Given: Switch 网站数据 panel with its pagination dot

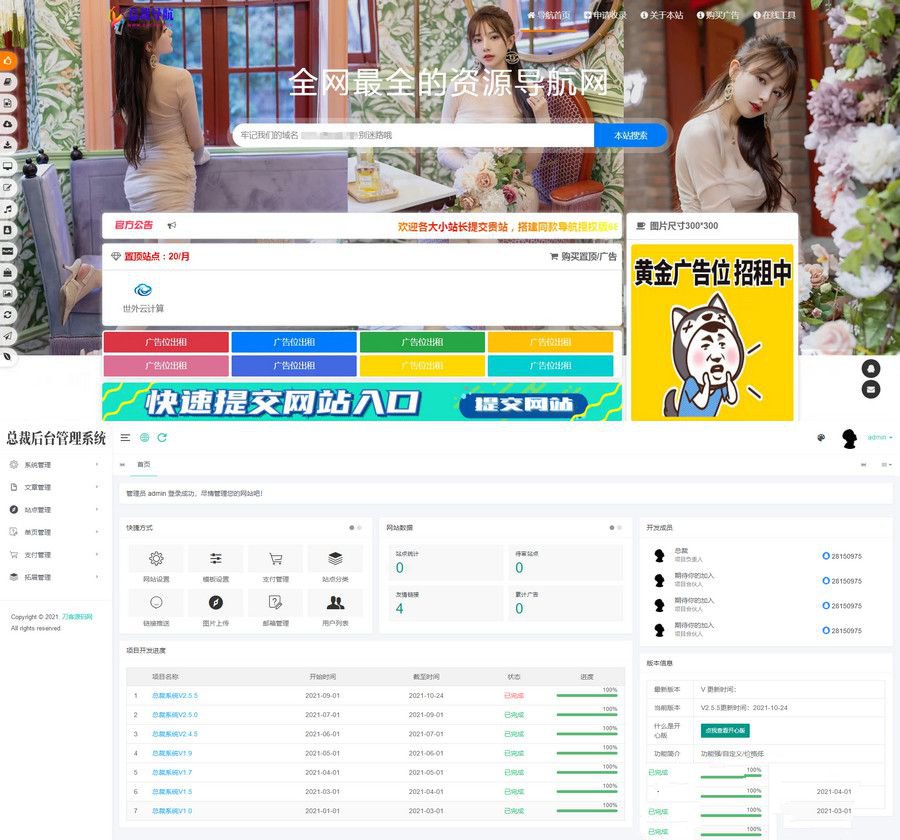Looking at the screenshot, I should [x=612, y=527].
